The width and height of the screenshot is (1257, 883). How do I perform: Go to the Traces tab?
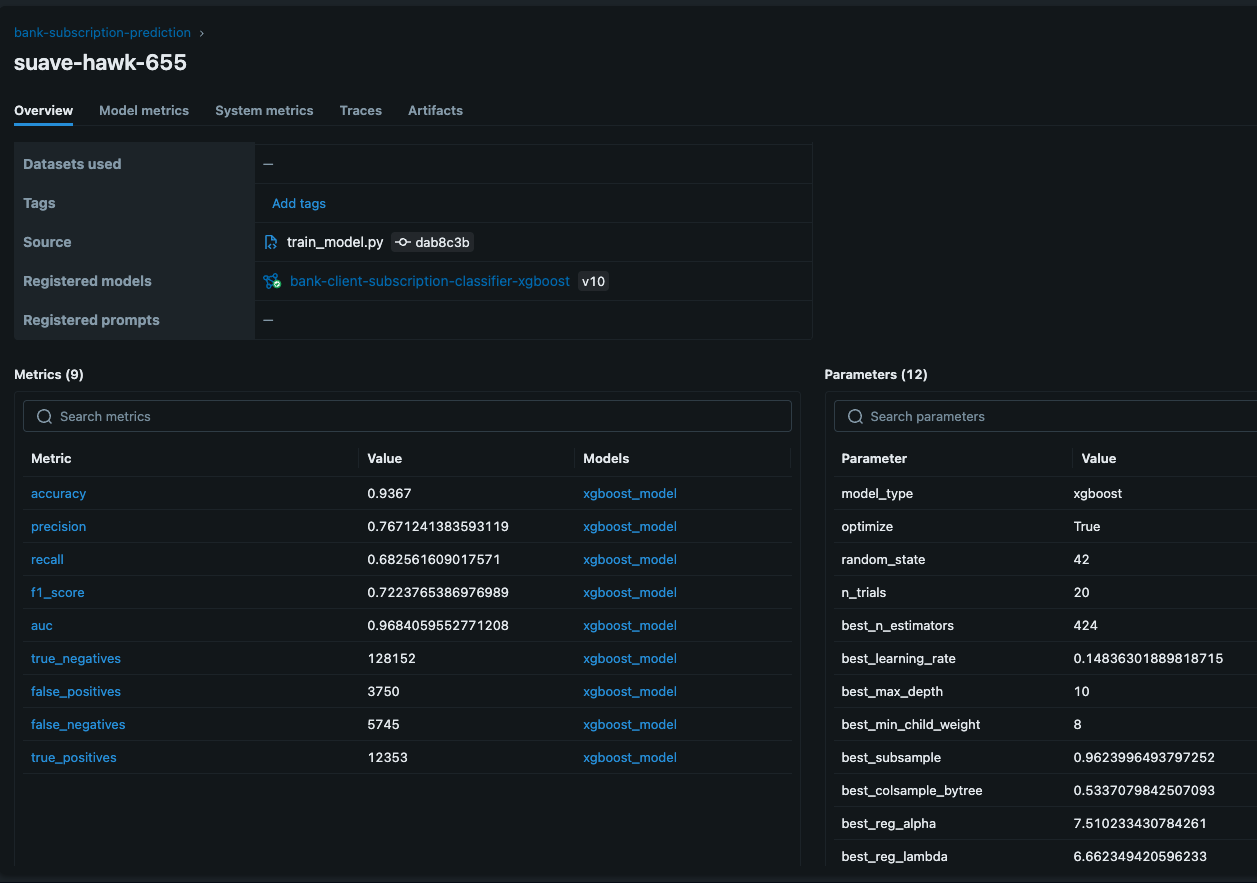pyautogui.click(x=361, y=110)
